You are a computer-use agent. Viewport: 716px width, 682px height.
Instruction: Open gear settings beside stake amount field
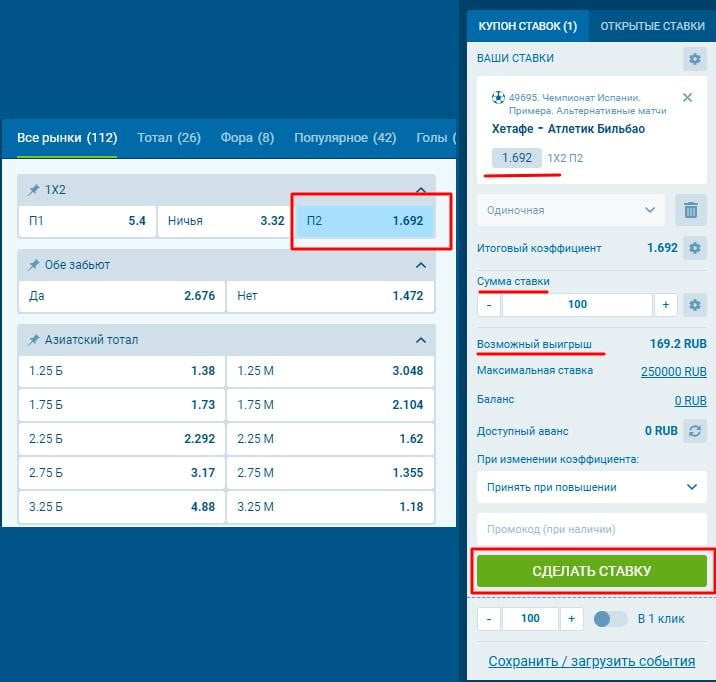(x=694, y=305)
